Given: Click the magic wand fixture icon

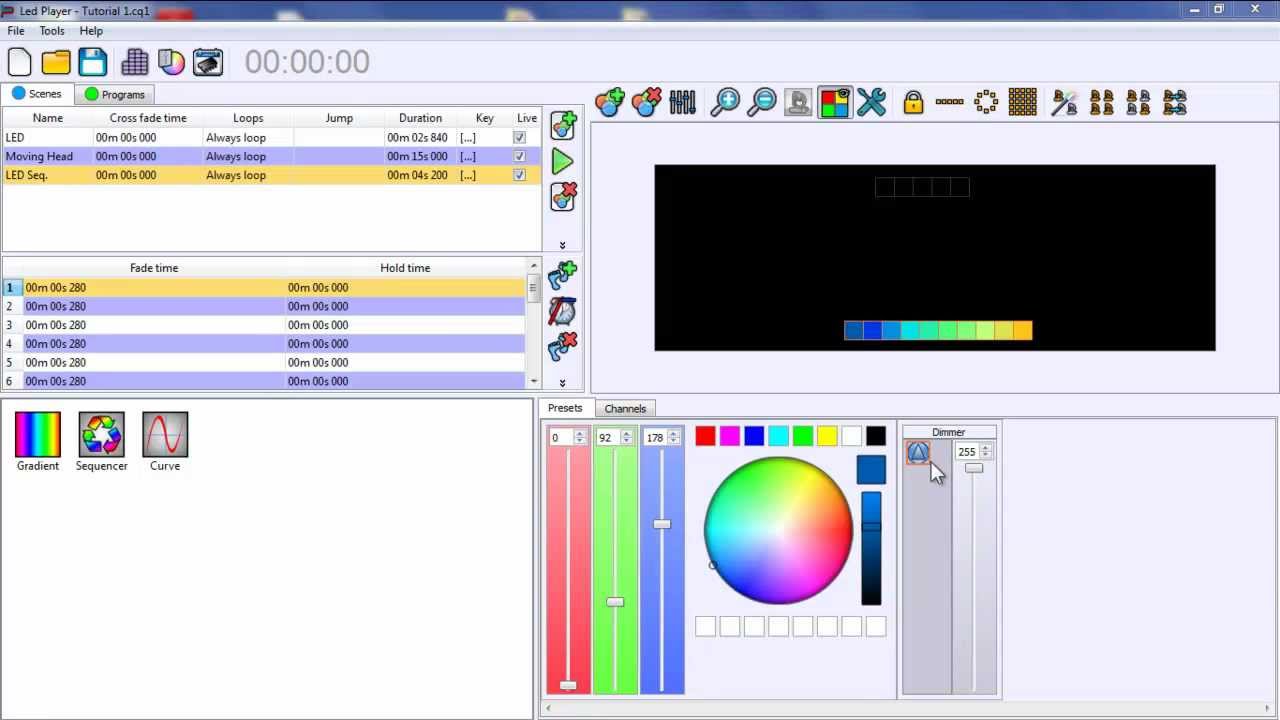Looking at the screenshot, I should [1064, 102].
